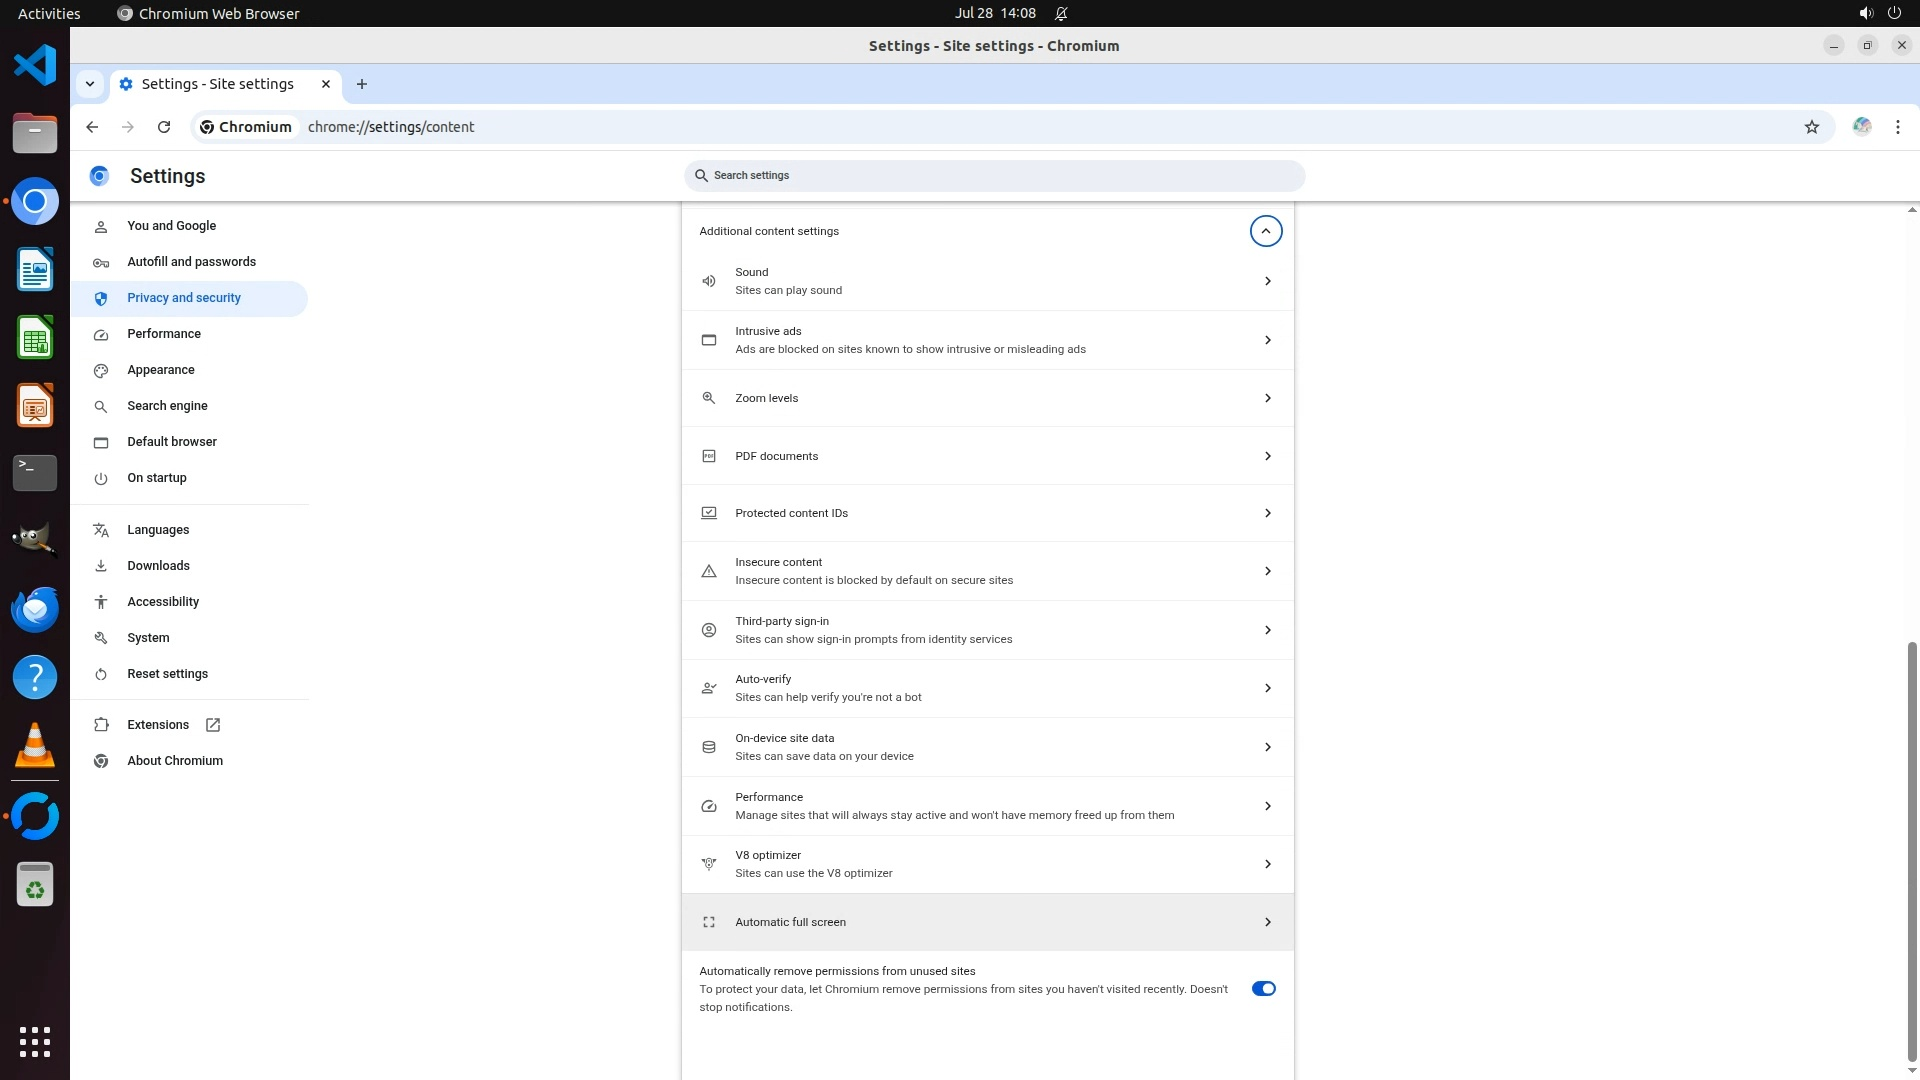Open Automatic full screen settings
Image resolution: width=1920 pixels, height=1080 pixels.
coord(987,922)
